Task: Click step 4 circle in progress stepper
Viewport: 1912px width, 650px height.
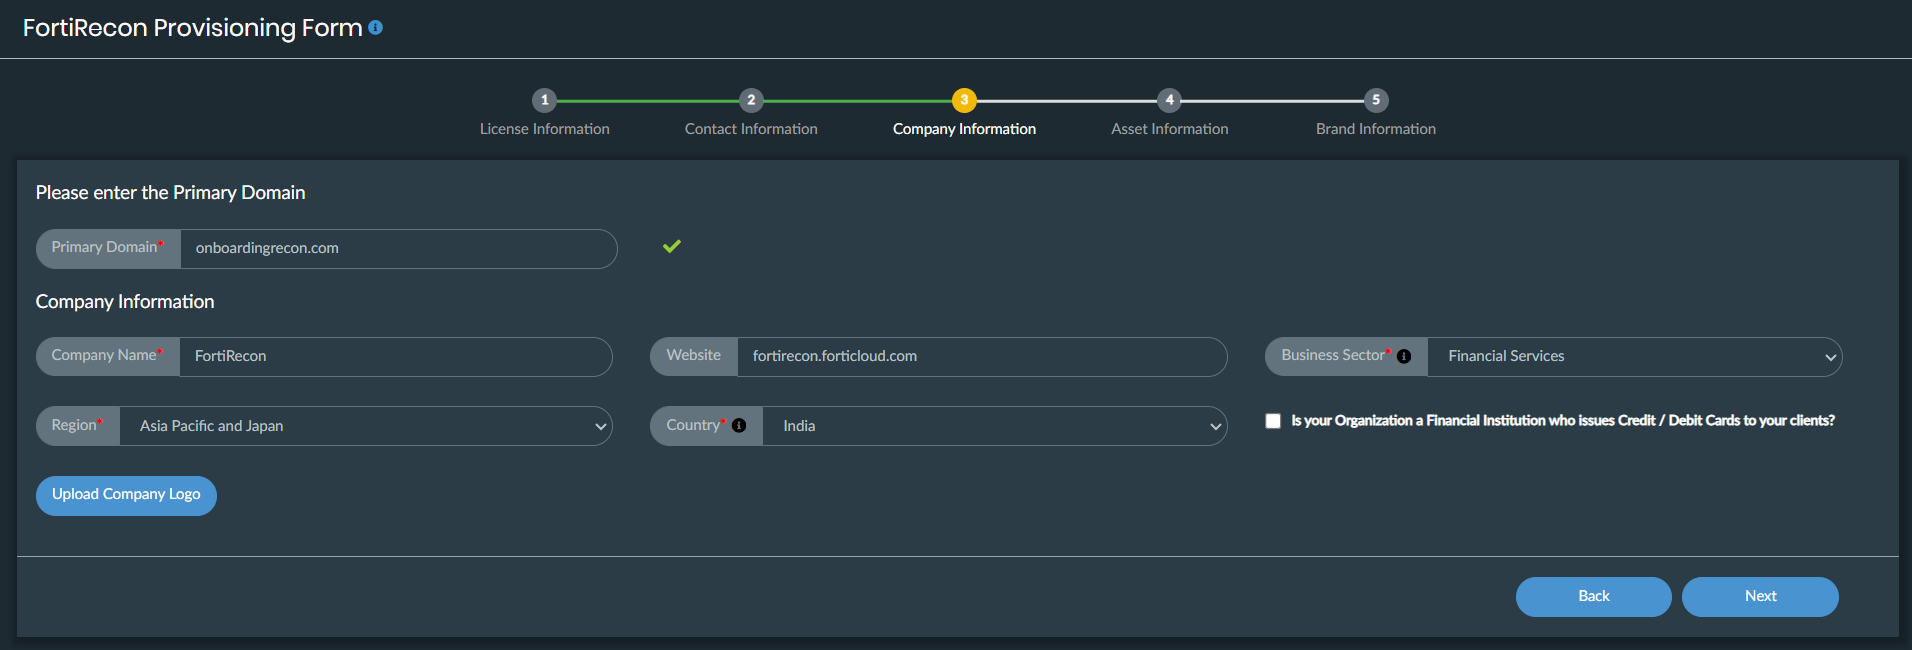Action: point(1169,100)
